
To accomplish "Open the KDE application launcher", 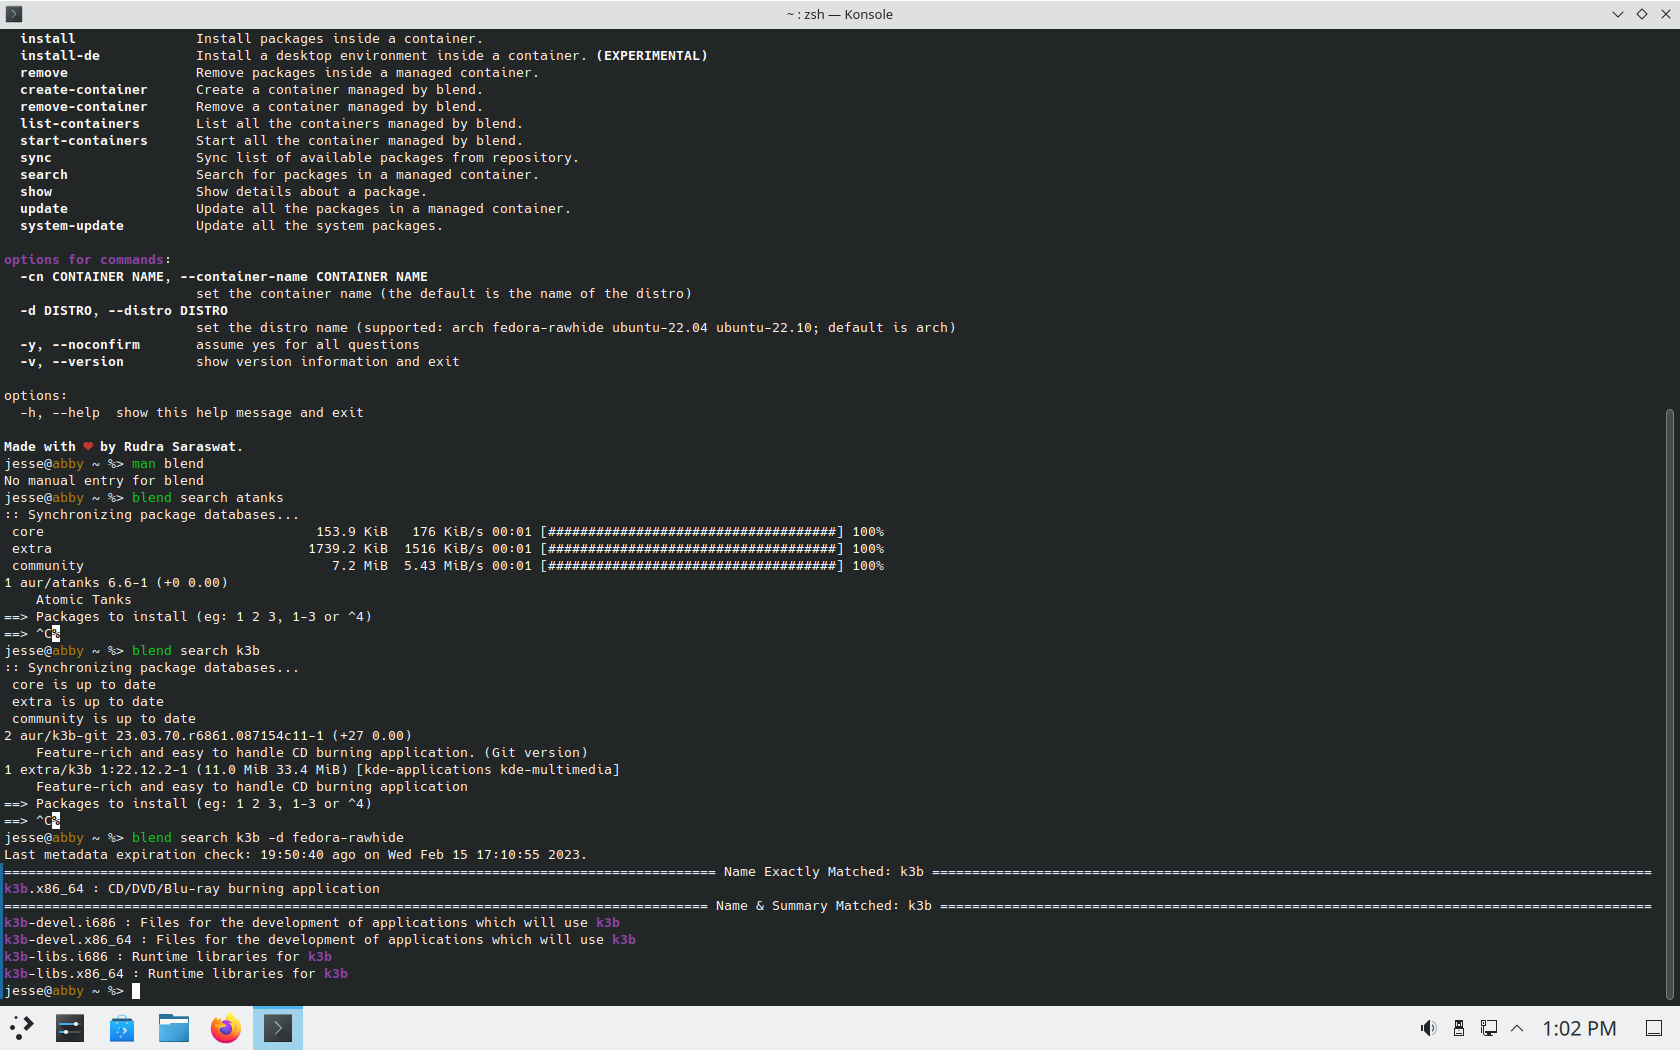I will [22, 1028].
